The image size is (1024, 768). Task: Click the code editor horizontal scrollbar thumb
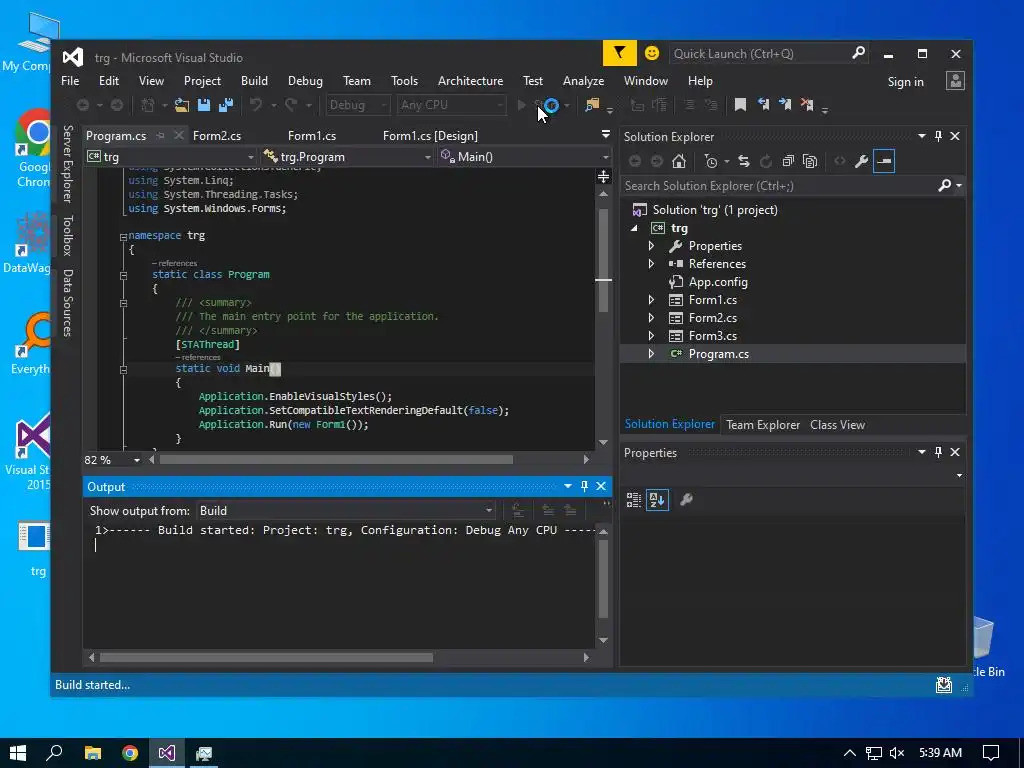pos(336,460)
